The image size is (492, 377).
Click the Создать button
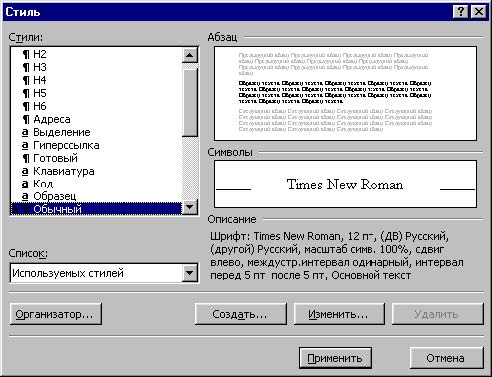240,314
